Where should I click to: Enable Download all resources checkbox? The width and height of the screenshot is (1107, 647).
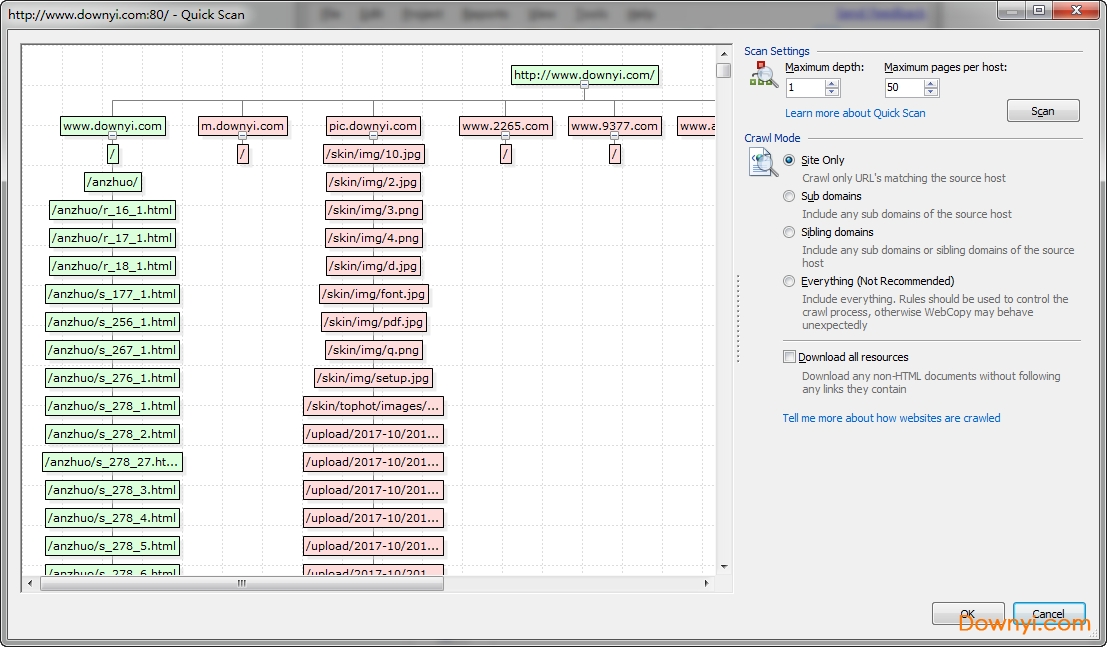pos(790,357)
